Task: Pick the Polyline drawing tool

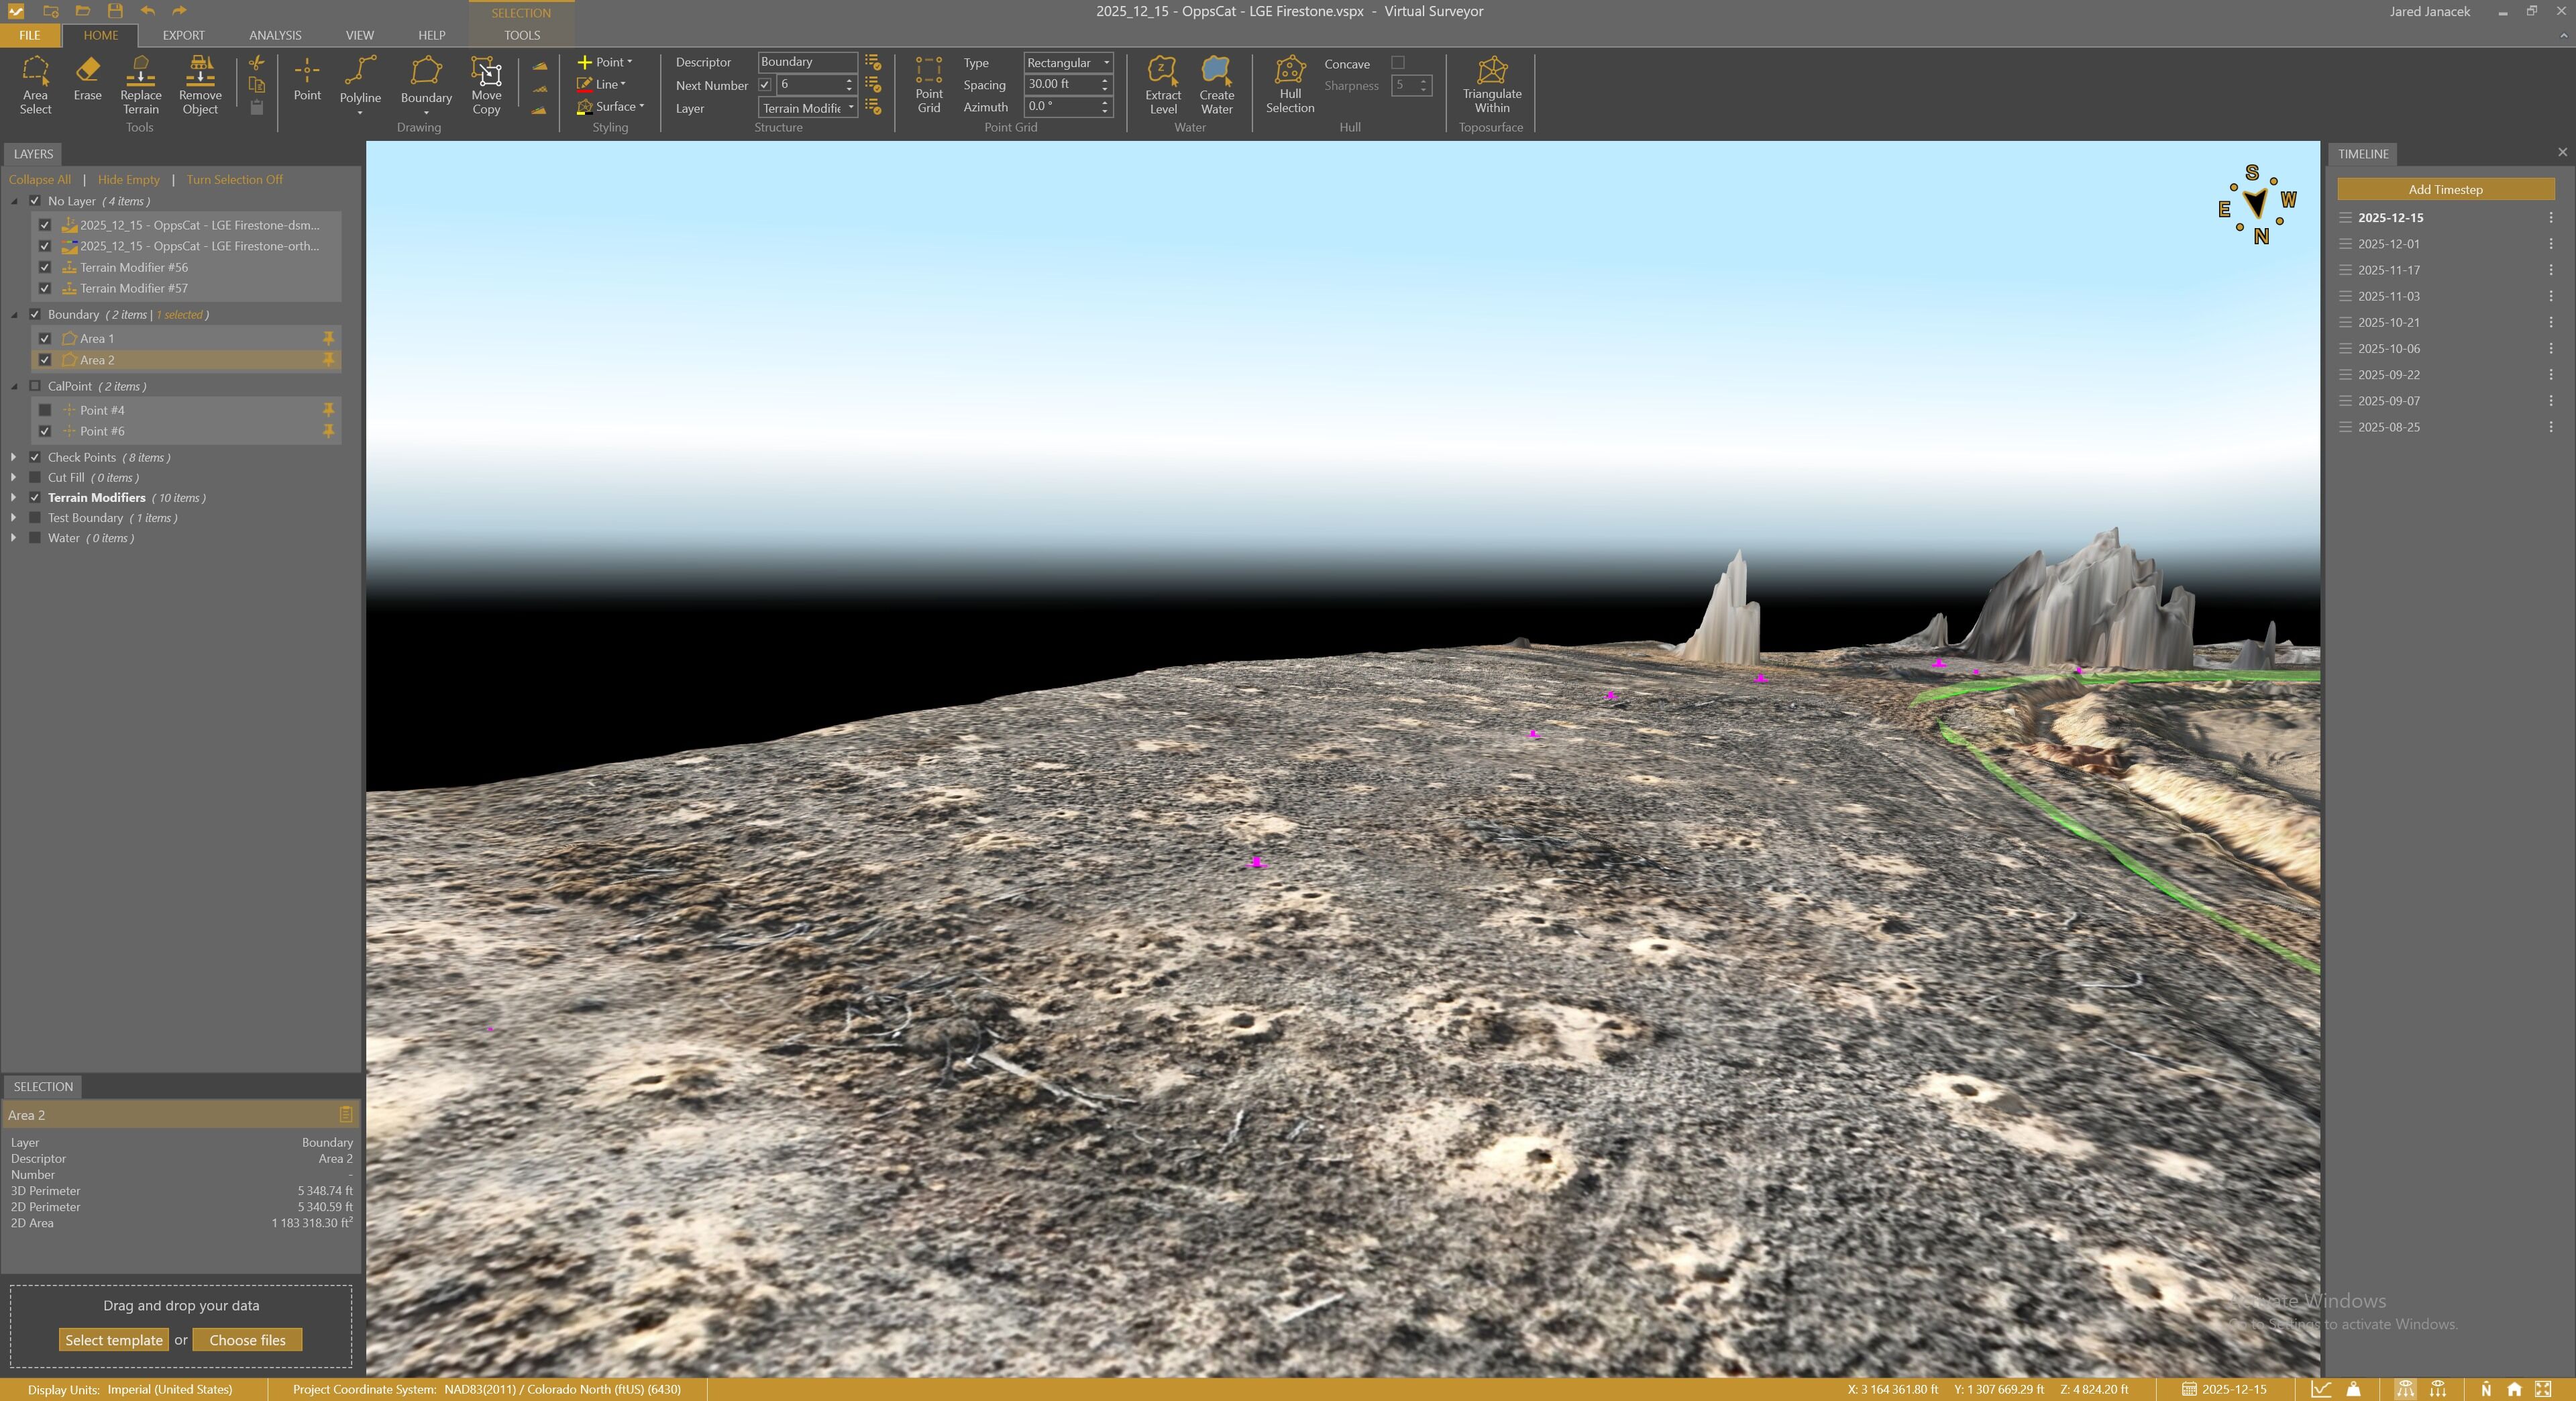Action: tap(360, 85)
